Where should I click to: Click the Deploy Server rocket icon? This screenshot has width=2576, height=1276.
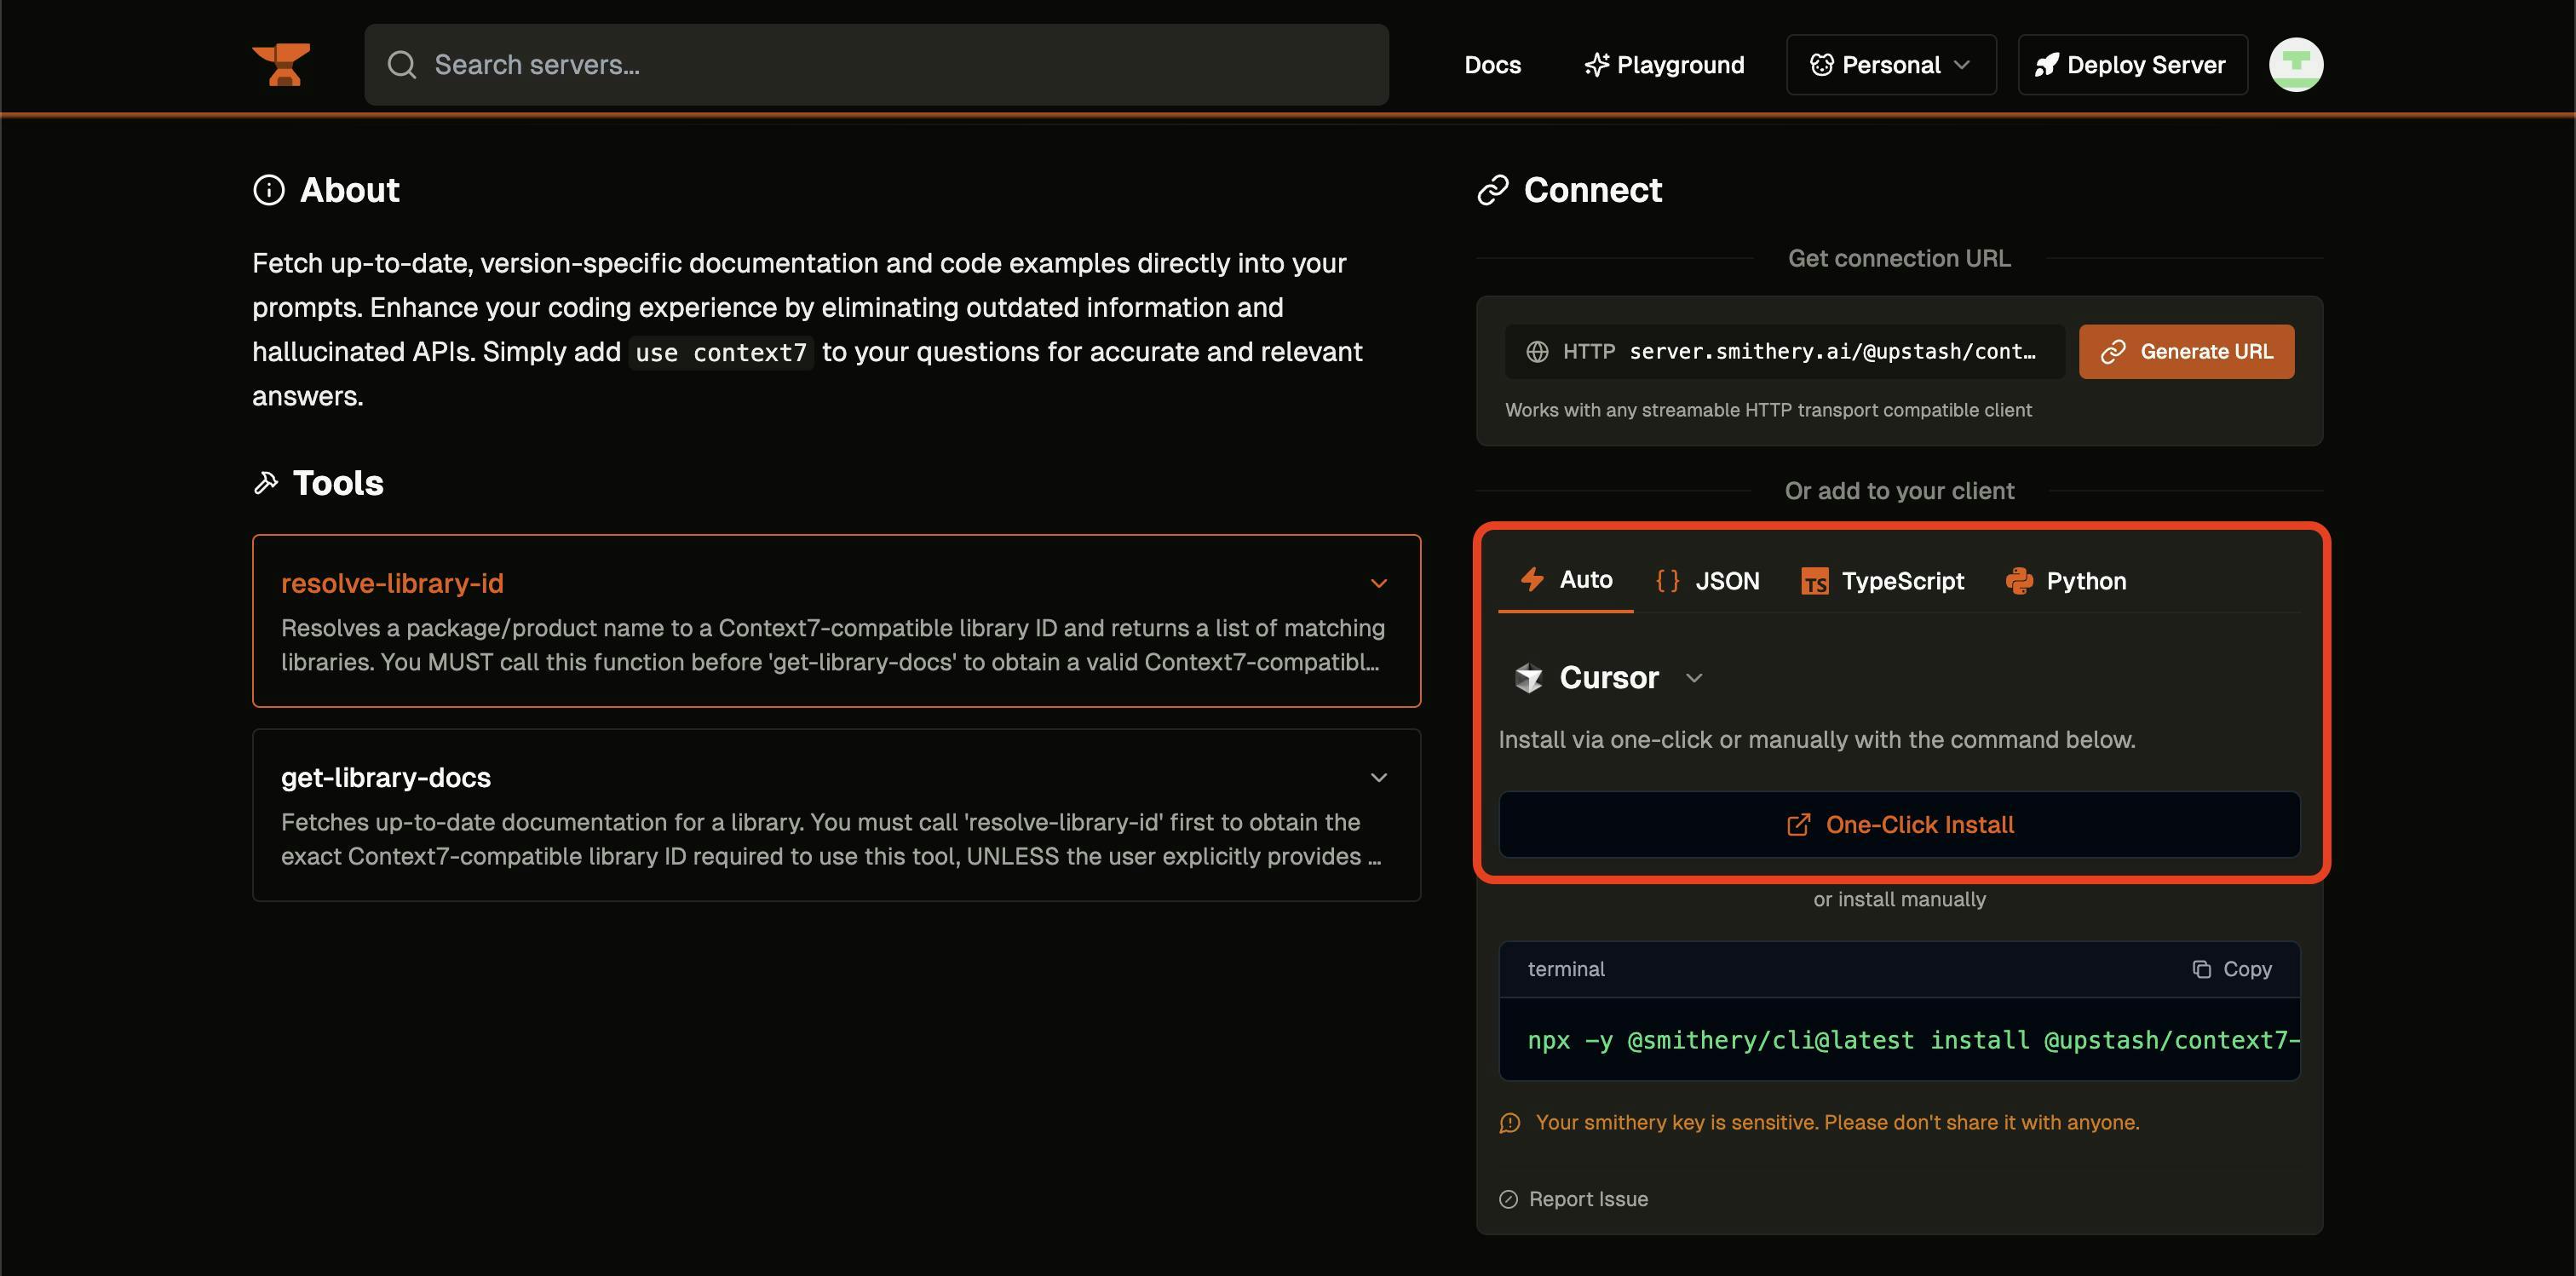pyautogui.click(x=2047, y=65)
